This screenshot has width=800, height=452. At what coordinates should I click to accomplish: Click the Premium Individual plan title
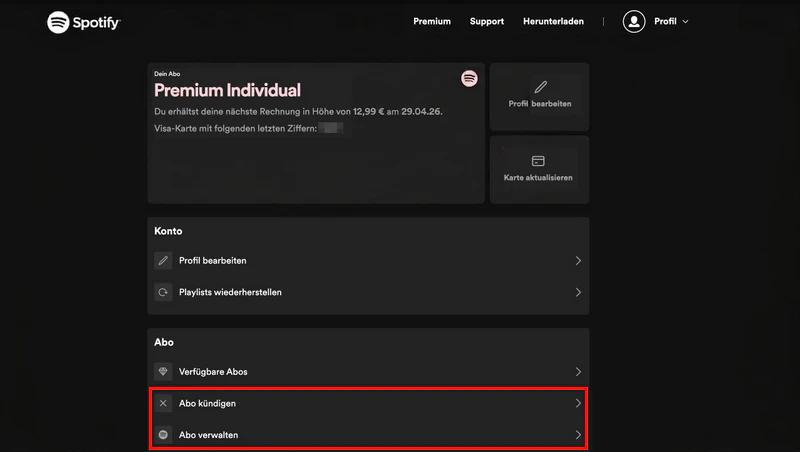pyautogui.click(x=228, y=90)
